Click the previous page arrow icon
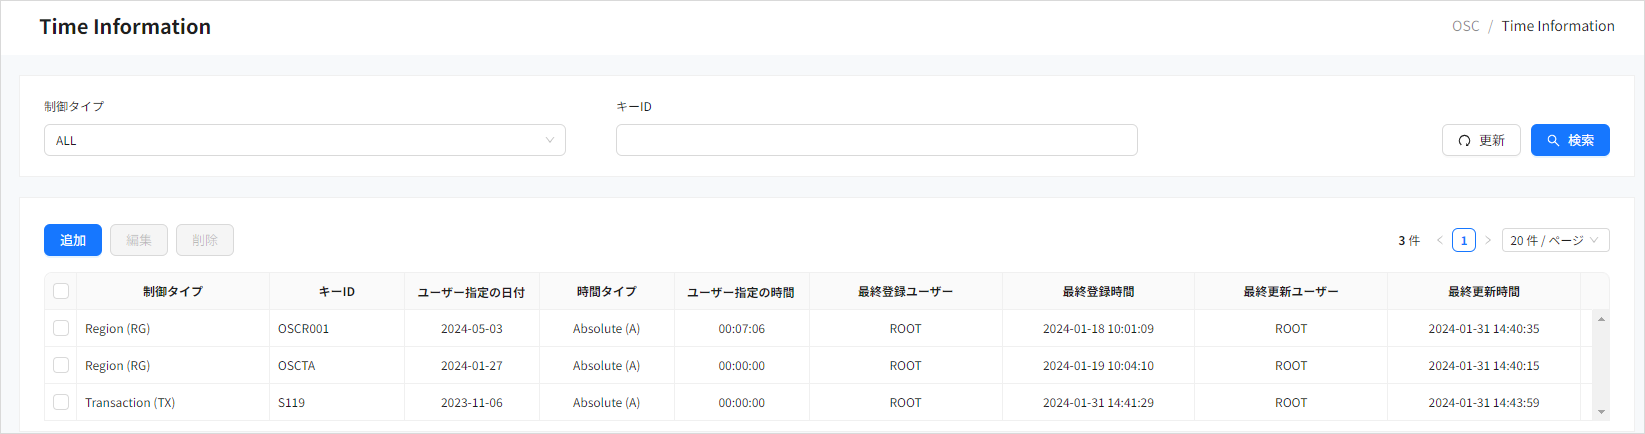This screenshot has height=434, width=1645. point(1439,240)
